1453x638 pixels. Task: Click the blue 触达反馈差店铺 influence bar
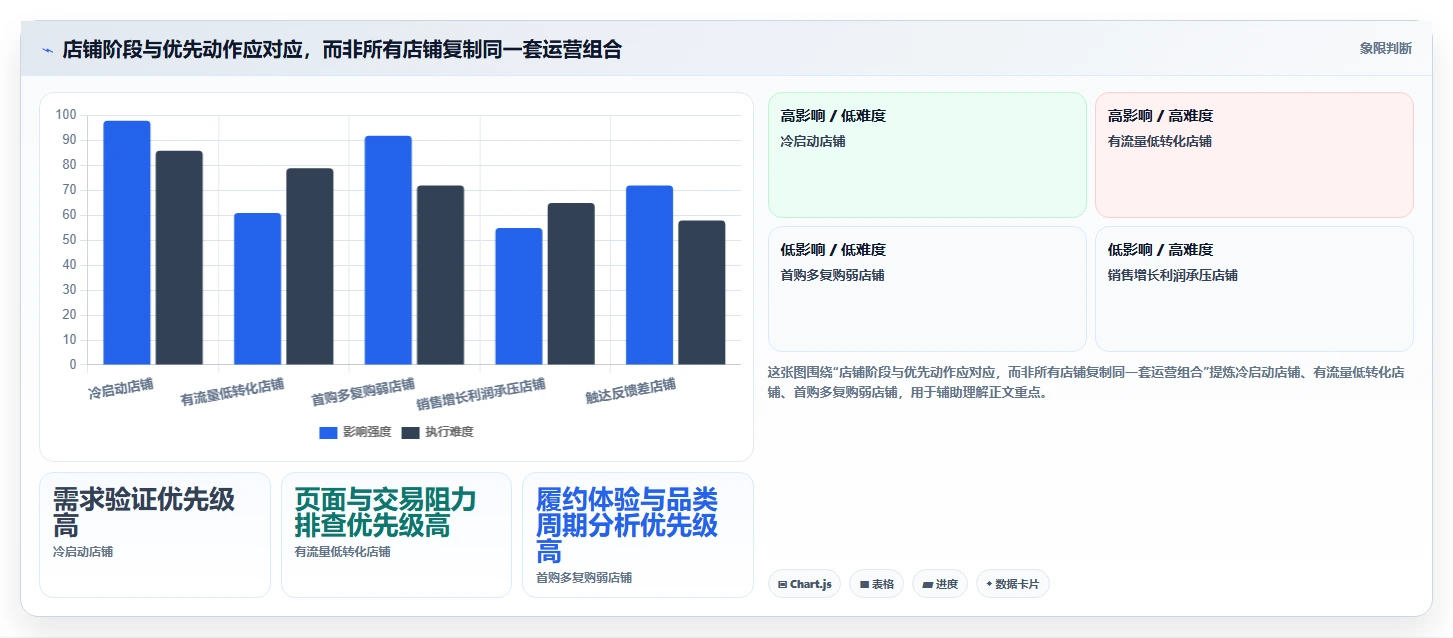coord(649,275)
